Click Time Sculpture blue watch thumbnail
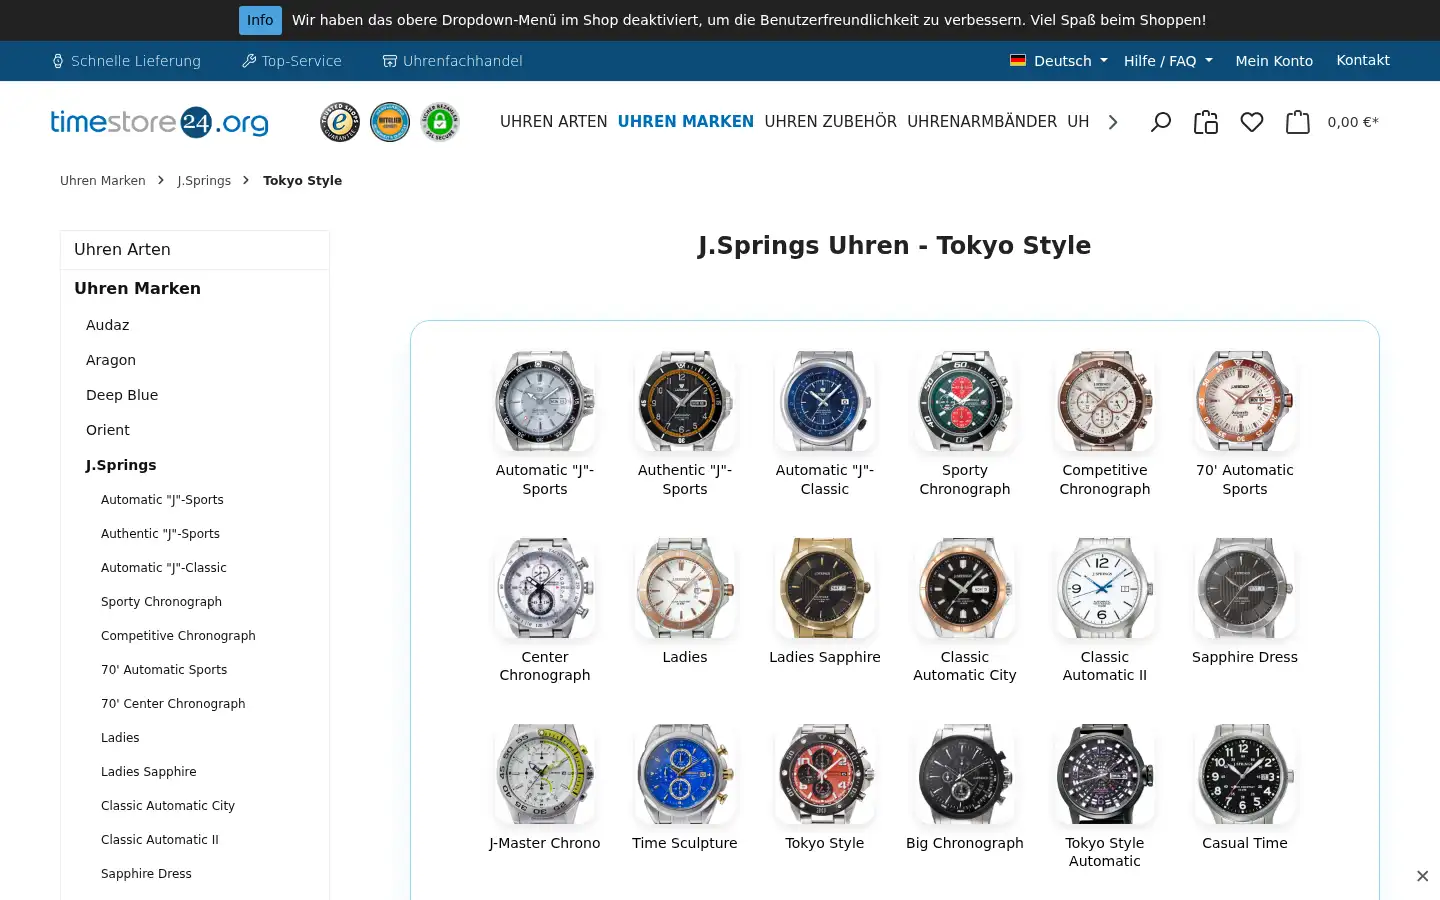 (685, 774)
